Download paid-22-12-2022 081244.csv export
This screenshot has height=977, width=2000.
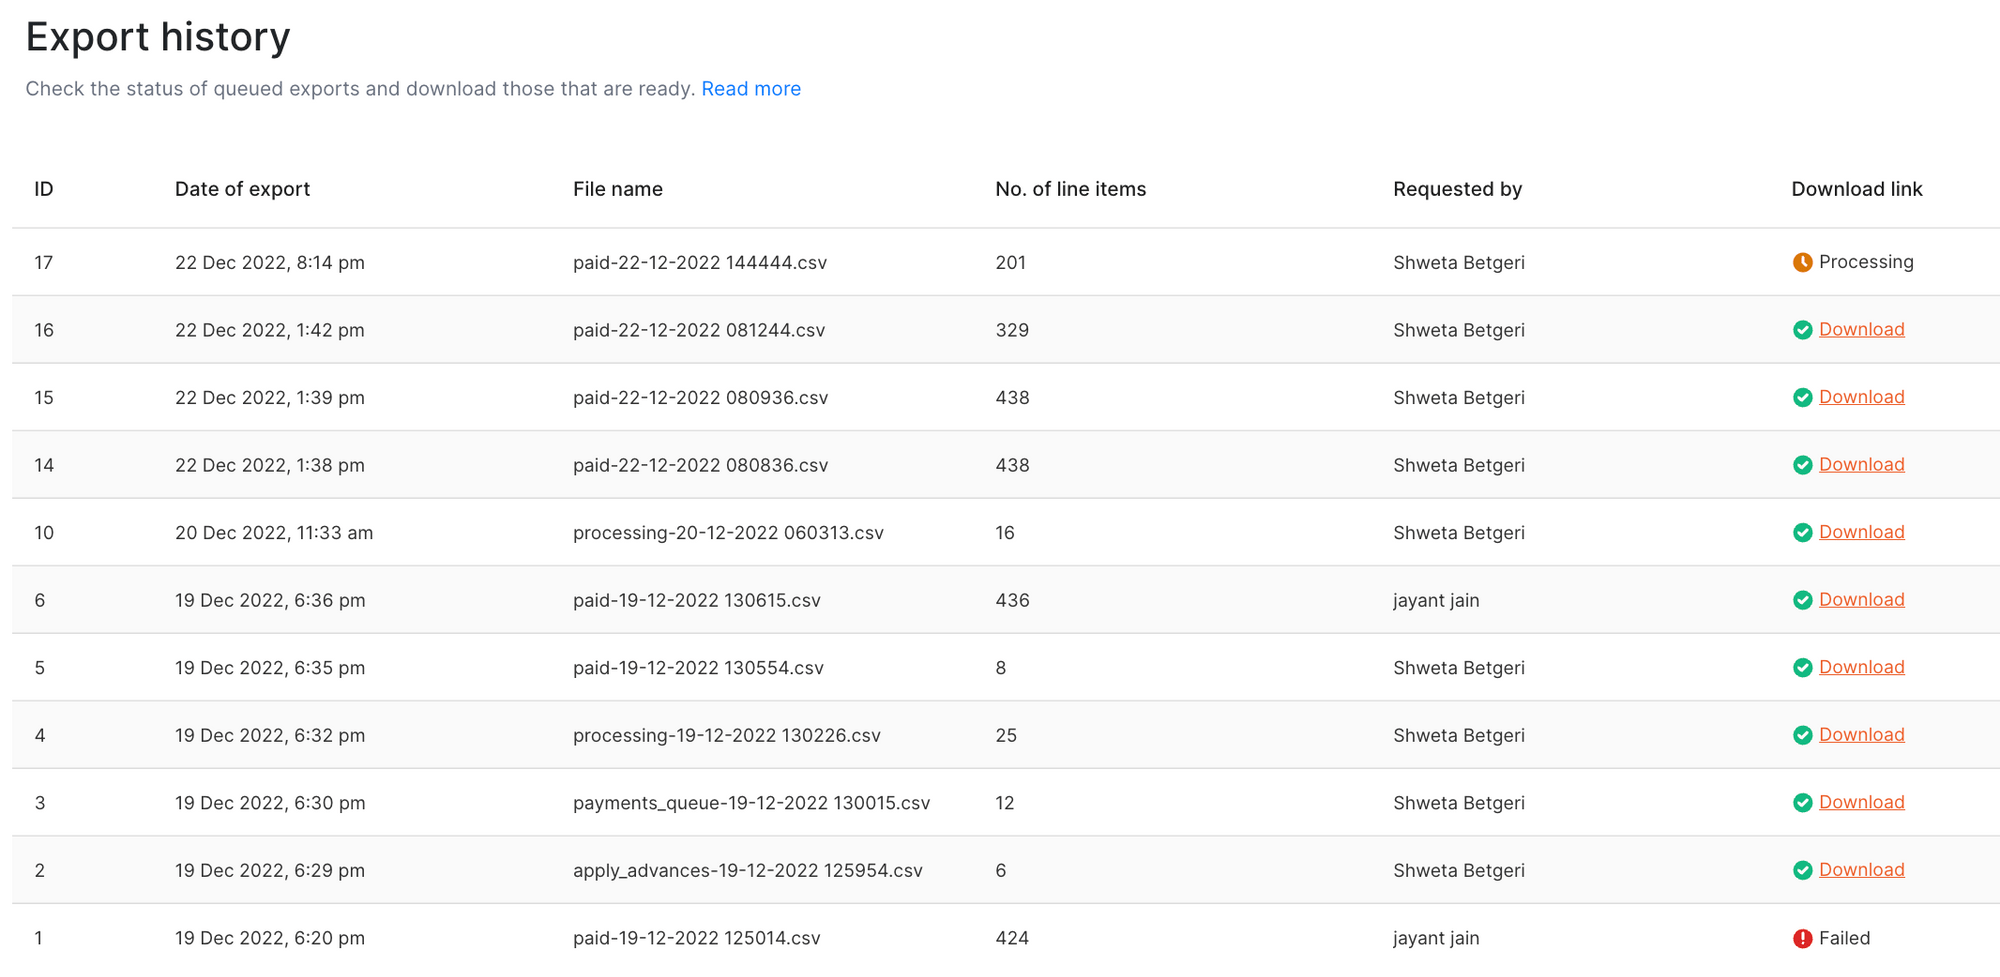pyautogui.click(x=1861, y=330)
